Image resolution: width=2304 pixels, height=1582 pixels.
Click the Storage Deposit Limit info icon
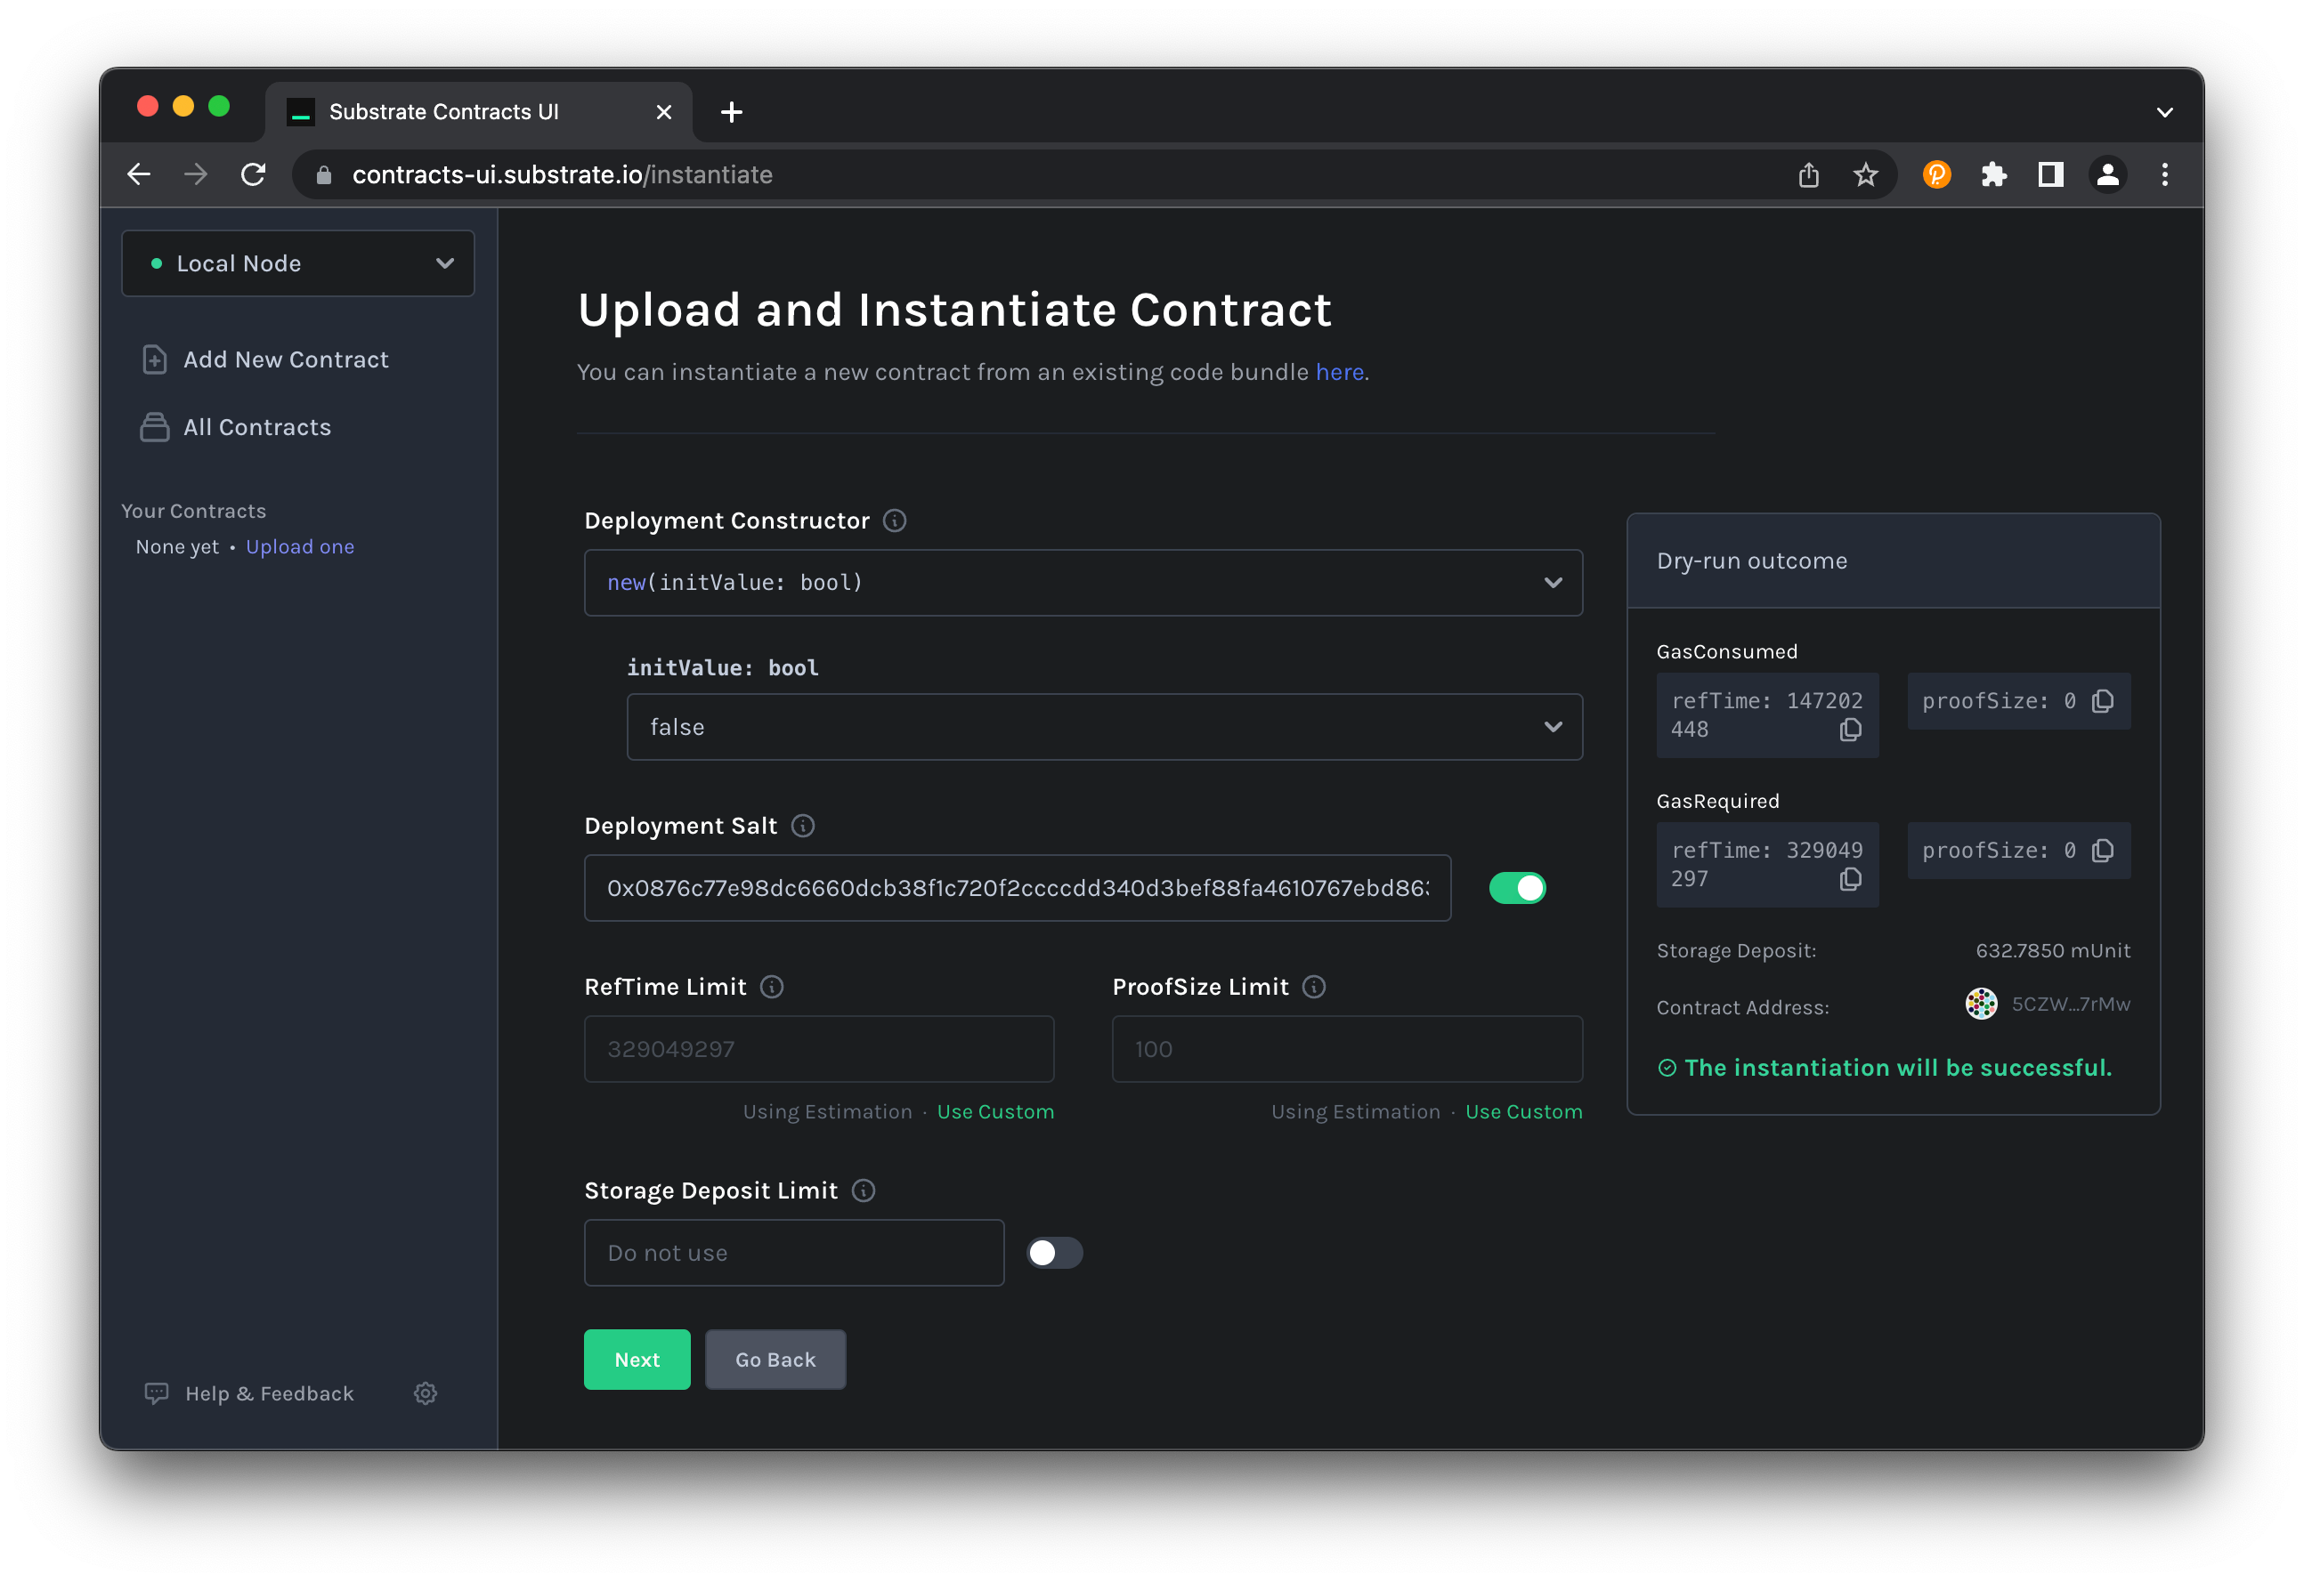tap(863, 1190)
